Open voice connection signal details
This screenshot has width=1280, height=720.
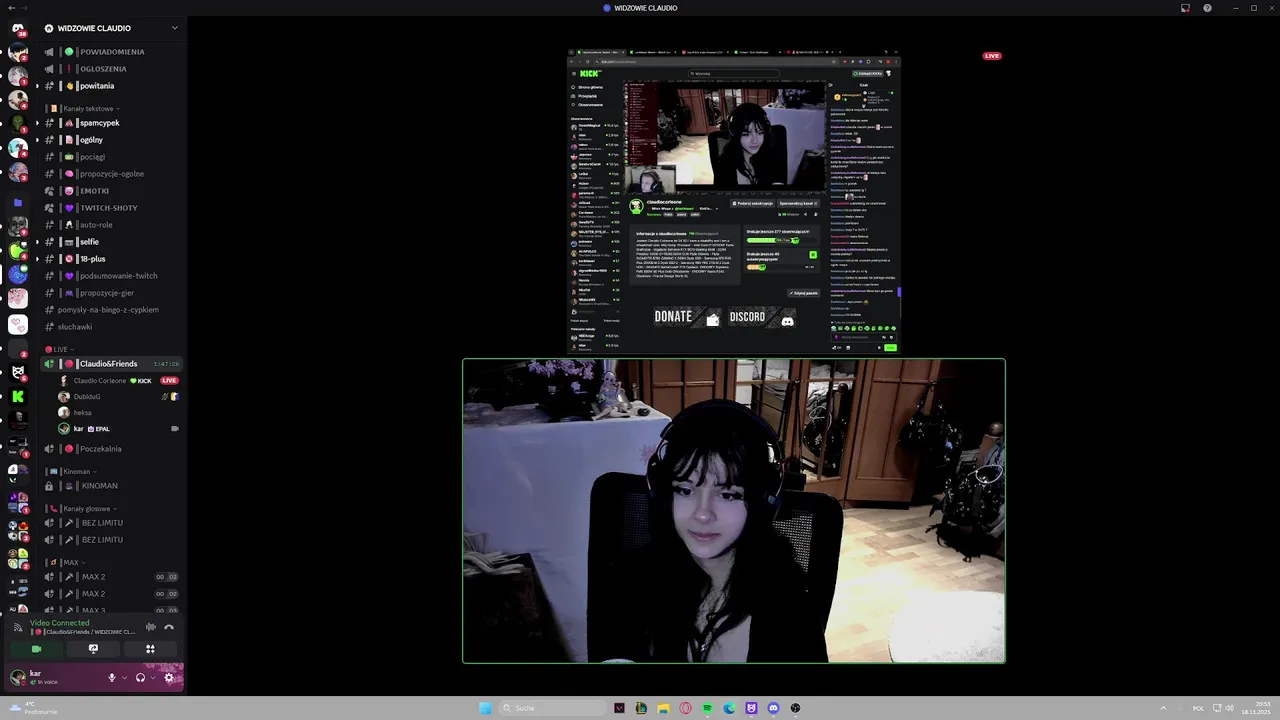point(17,627)
